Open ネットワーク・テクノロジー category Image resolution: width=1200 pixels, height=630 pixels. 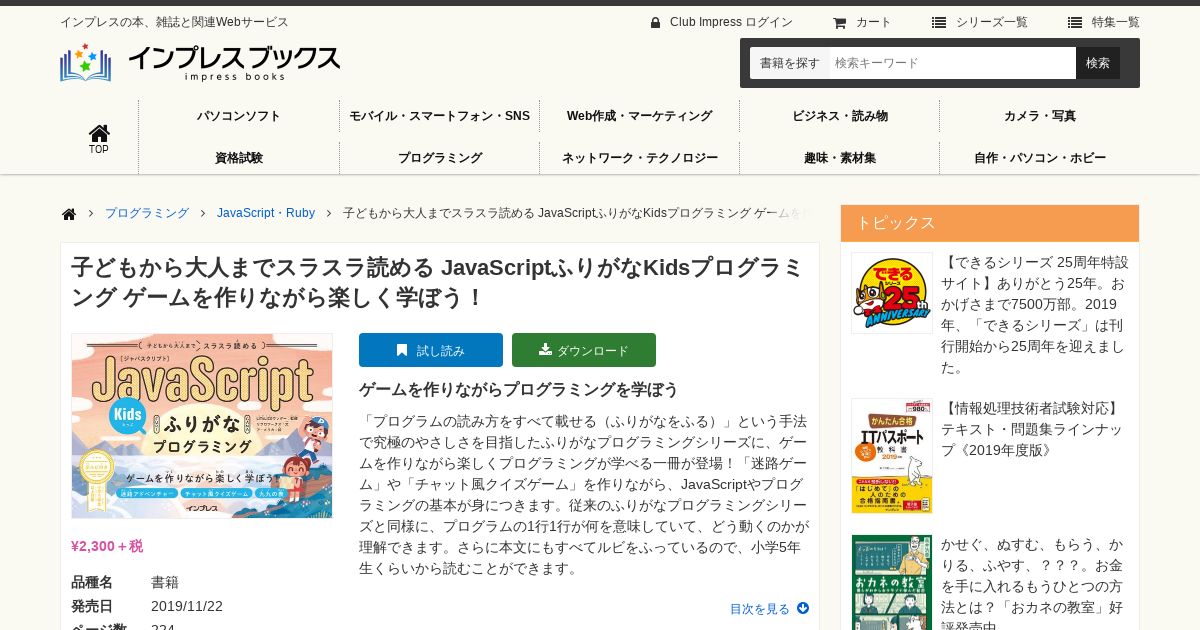coord(639,158)
